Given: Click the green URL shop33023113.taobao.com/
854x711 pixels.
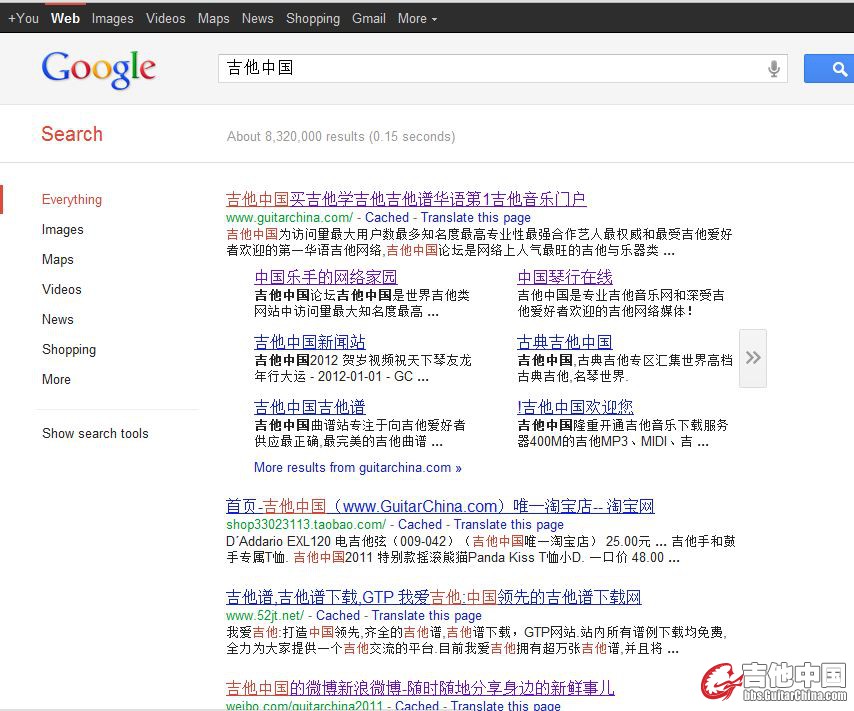Looking at the screenshot, I should [306, 525].
